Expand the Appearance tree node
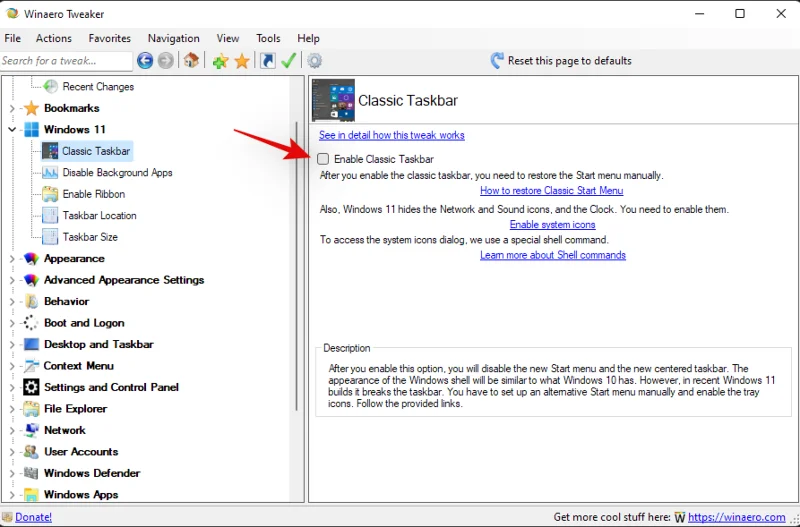 (x=12, y=259)
